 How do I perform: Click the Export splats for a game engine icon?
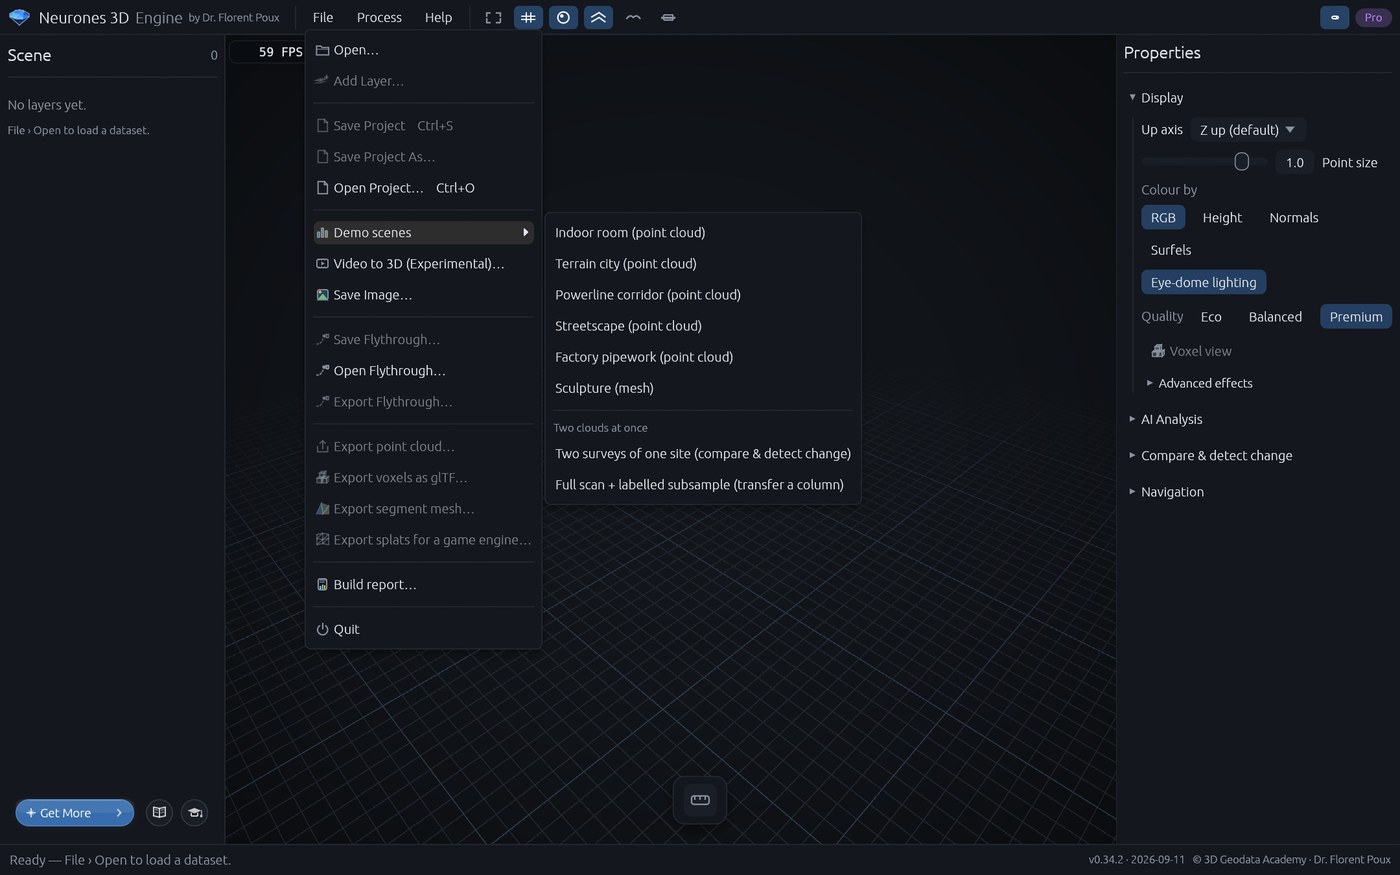[x=322, y=540]
